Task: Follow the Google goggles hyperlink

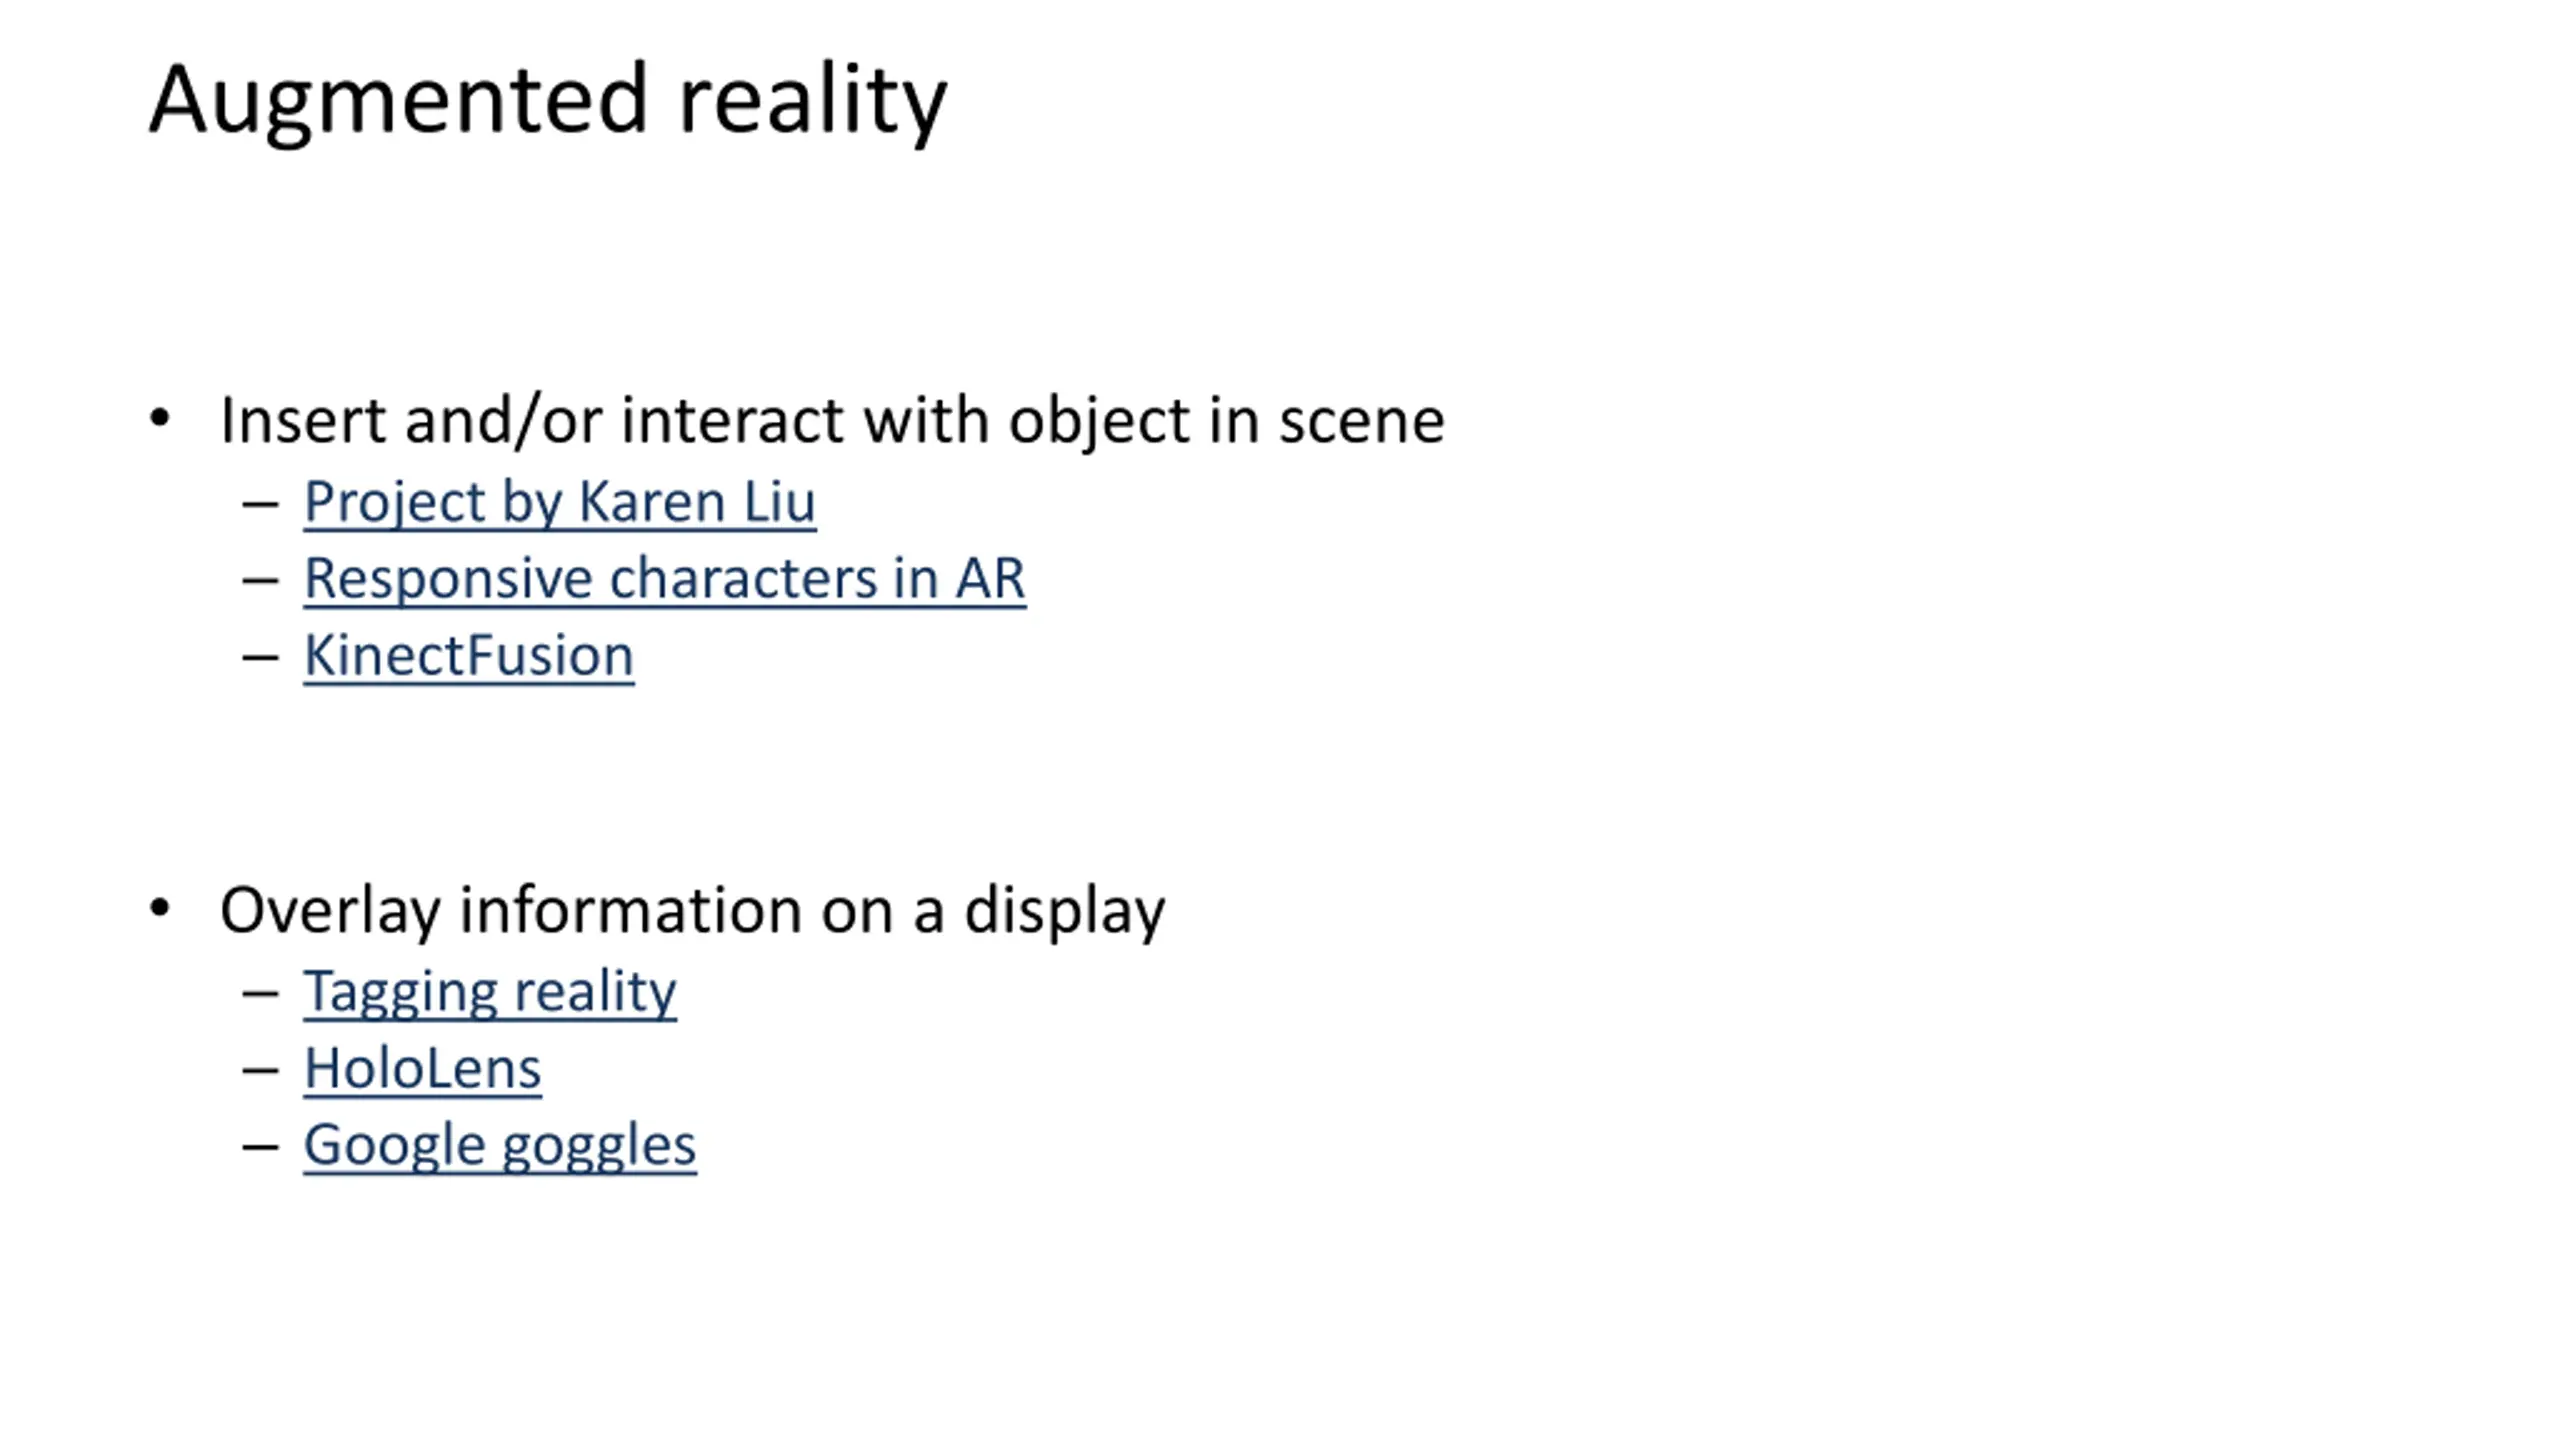Action: 500,1146
